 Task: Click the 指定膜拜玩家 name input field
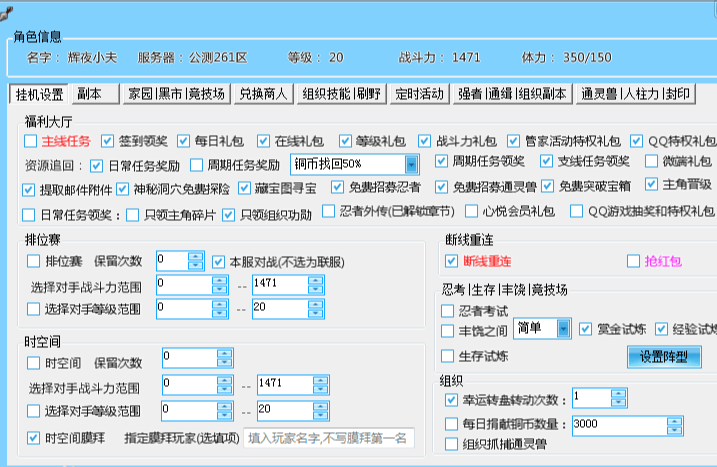329,438
